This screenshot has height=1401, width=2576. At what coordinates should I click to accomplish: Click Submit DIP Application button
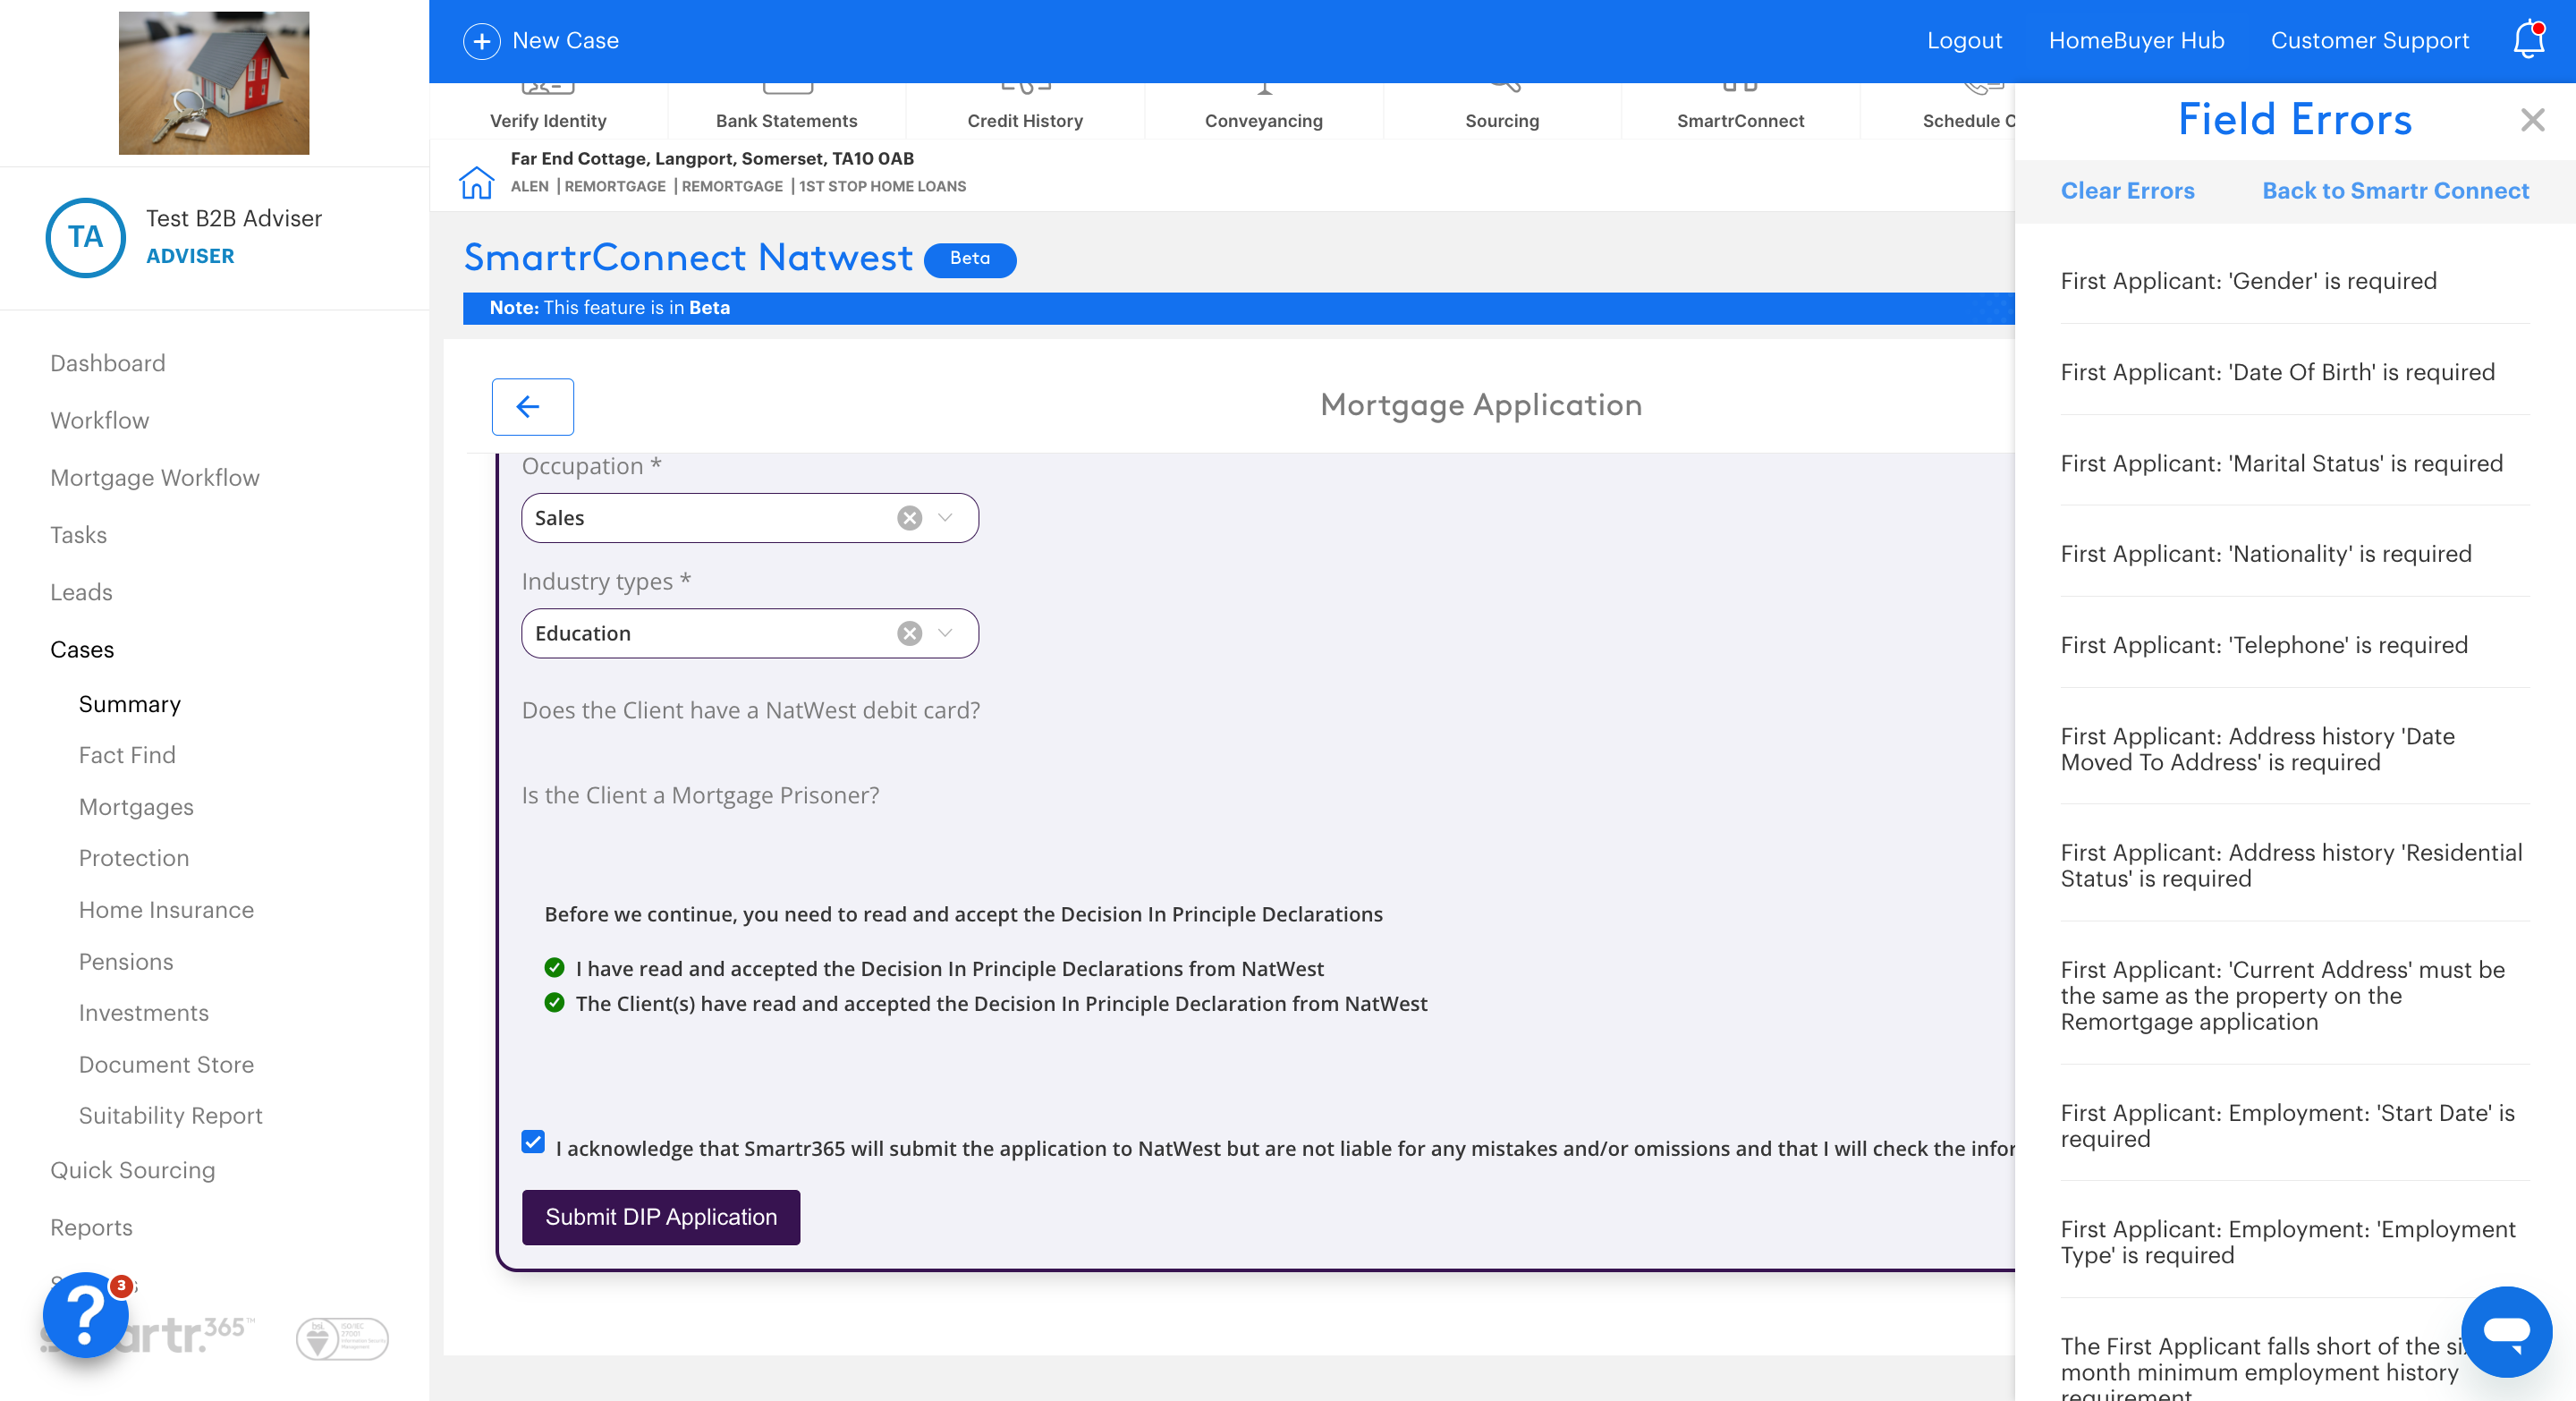(x=661, y=1217)
